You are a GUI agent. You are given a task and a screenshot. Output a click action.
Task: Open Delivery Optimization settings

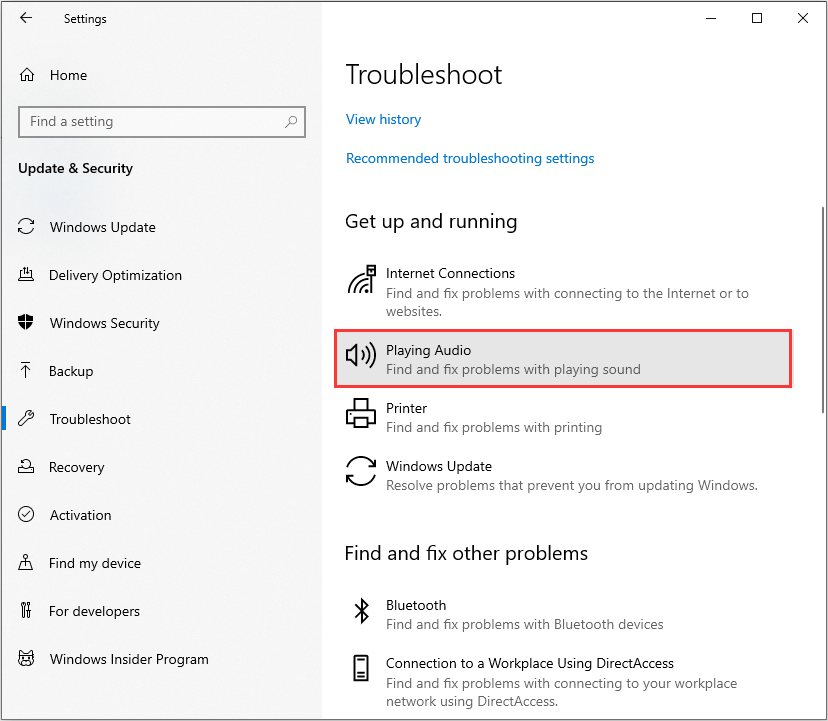click(x=115, y=275)
